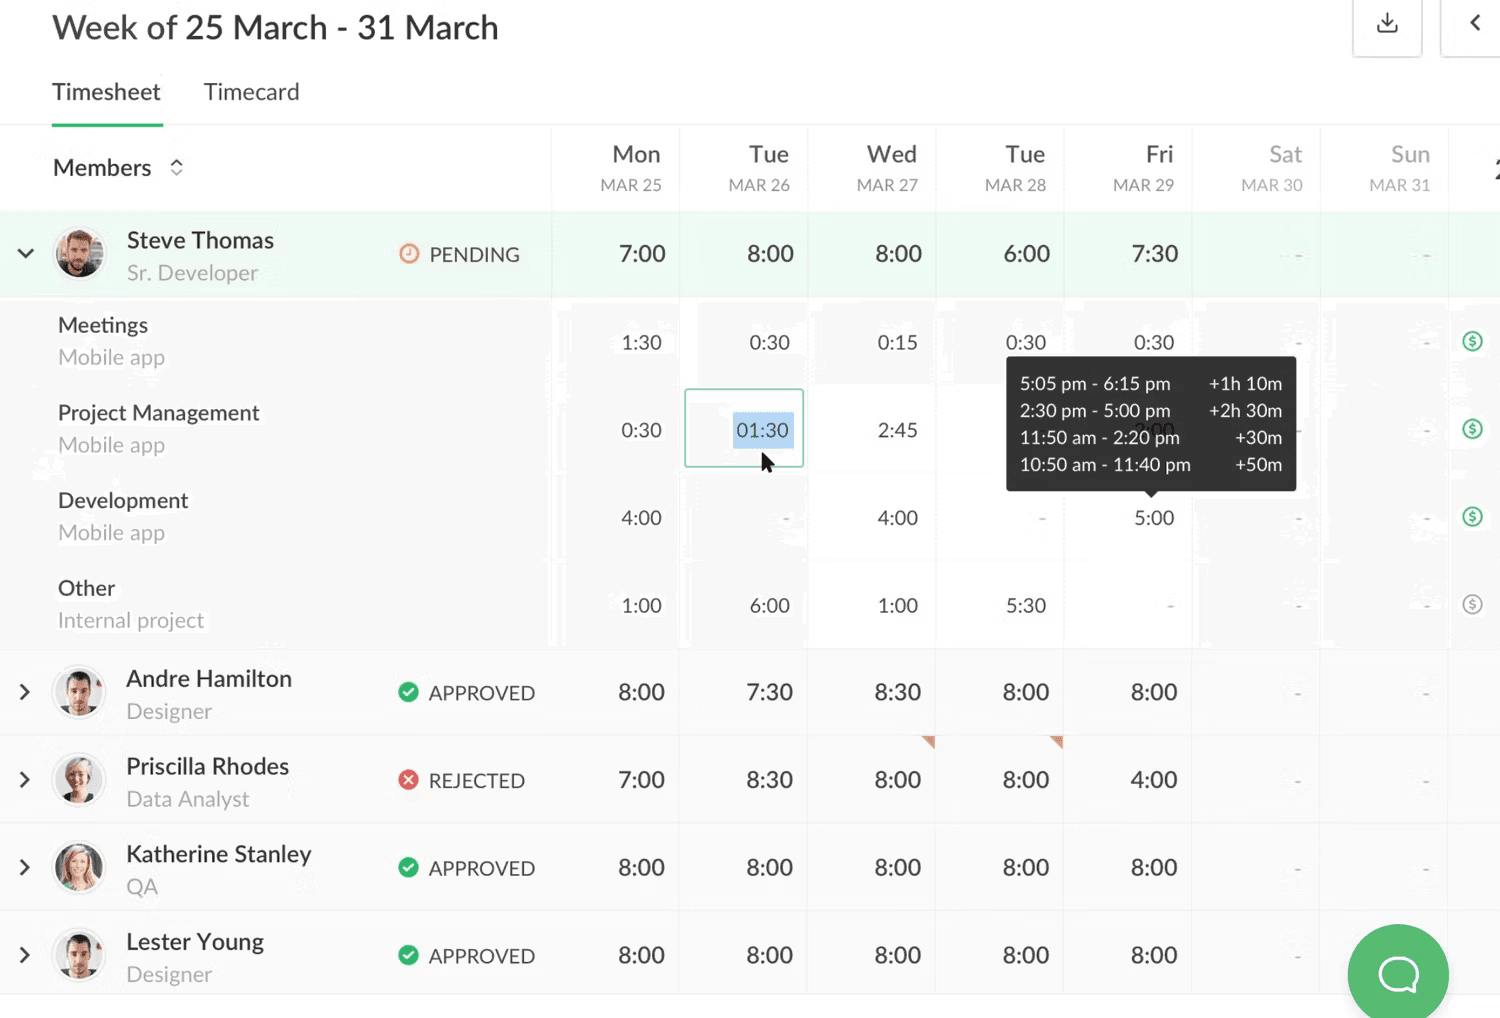Click Priscilla Rhodes's REJECTED cross icon
The height and width of the screenshot is (1018, 1500).
click(x=408, y=780)
